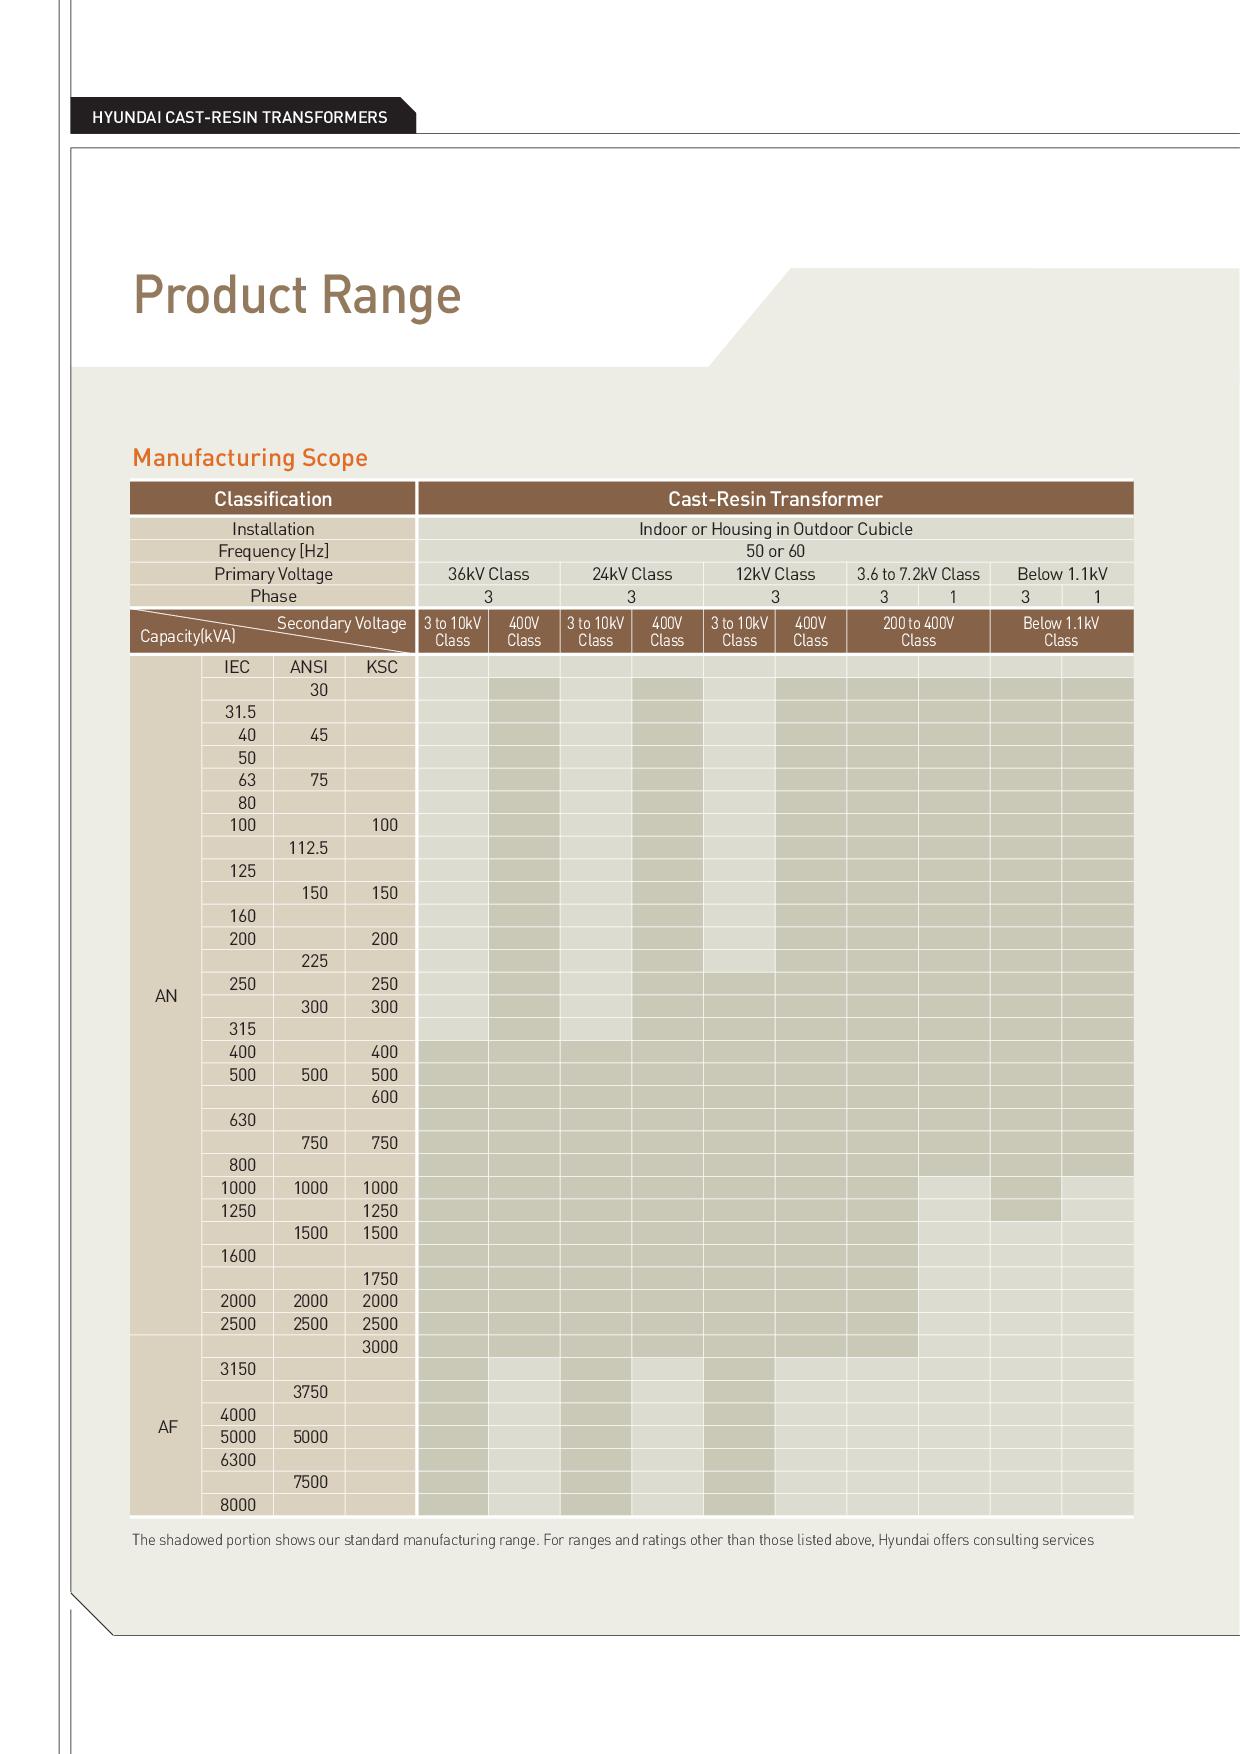Screen dimensions: 1240x1754
Task: Click the 3.6 to 7.2kV Class cell
Action: [x=918, y=574]
